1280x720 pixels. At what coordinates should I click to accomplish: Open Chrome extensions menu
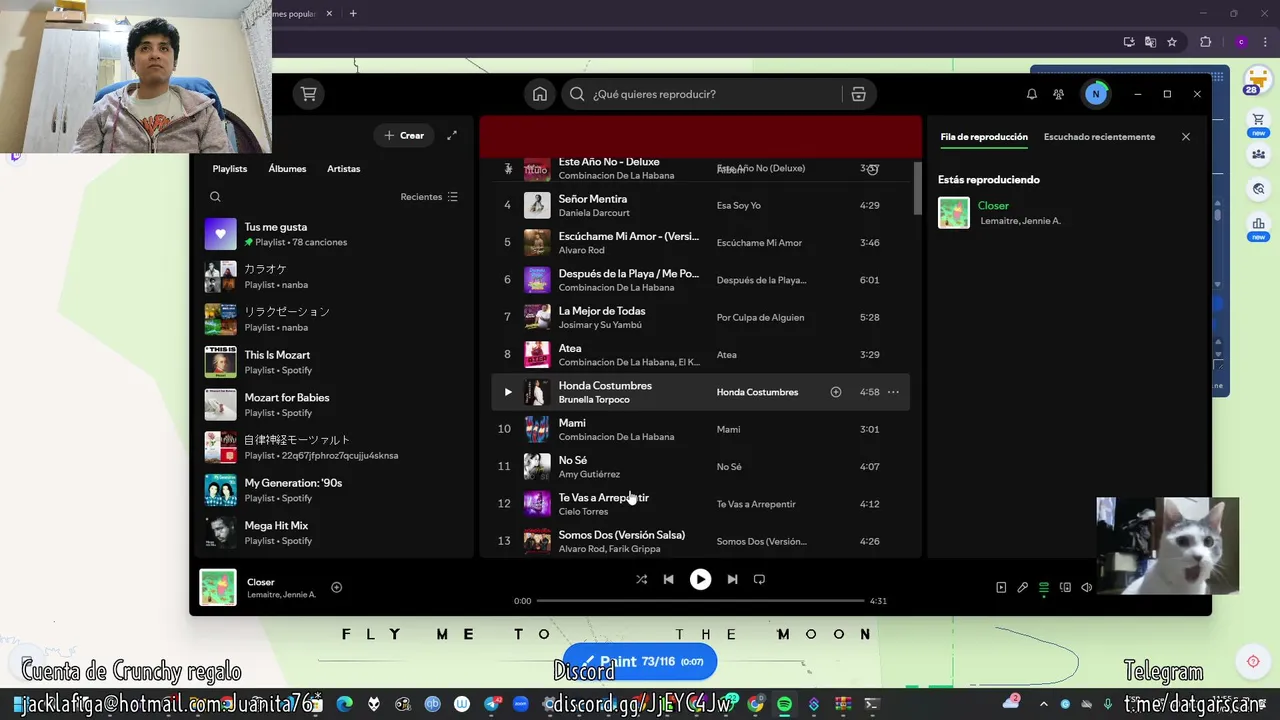(1205, 42)
